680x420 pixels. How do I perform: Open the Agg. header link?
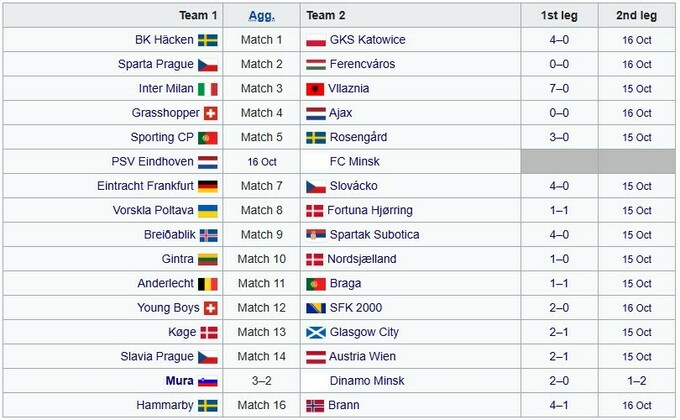(261, 15)
